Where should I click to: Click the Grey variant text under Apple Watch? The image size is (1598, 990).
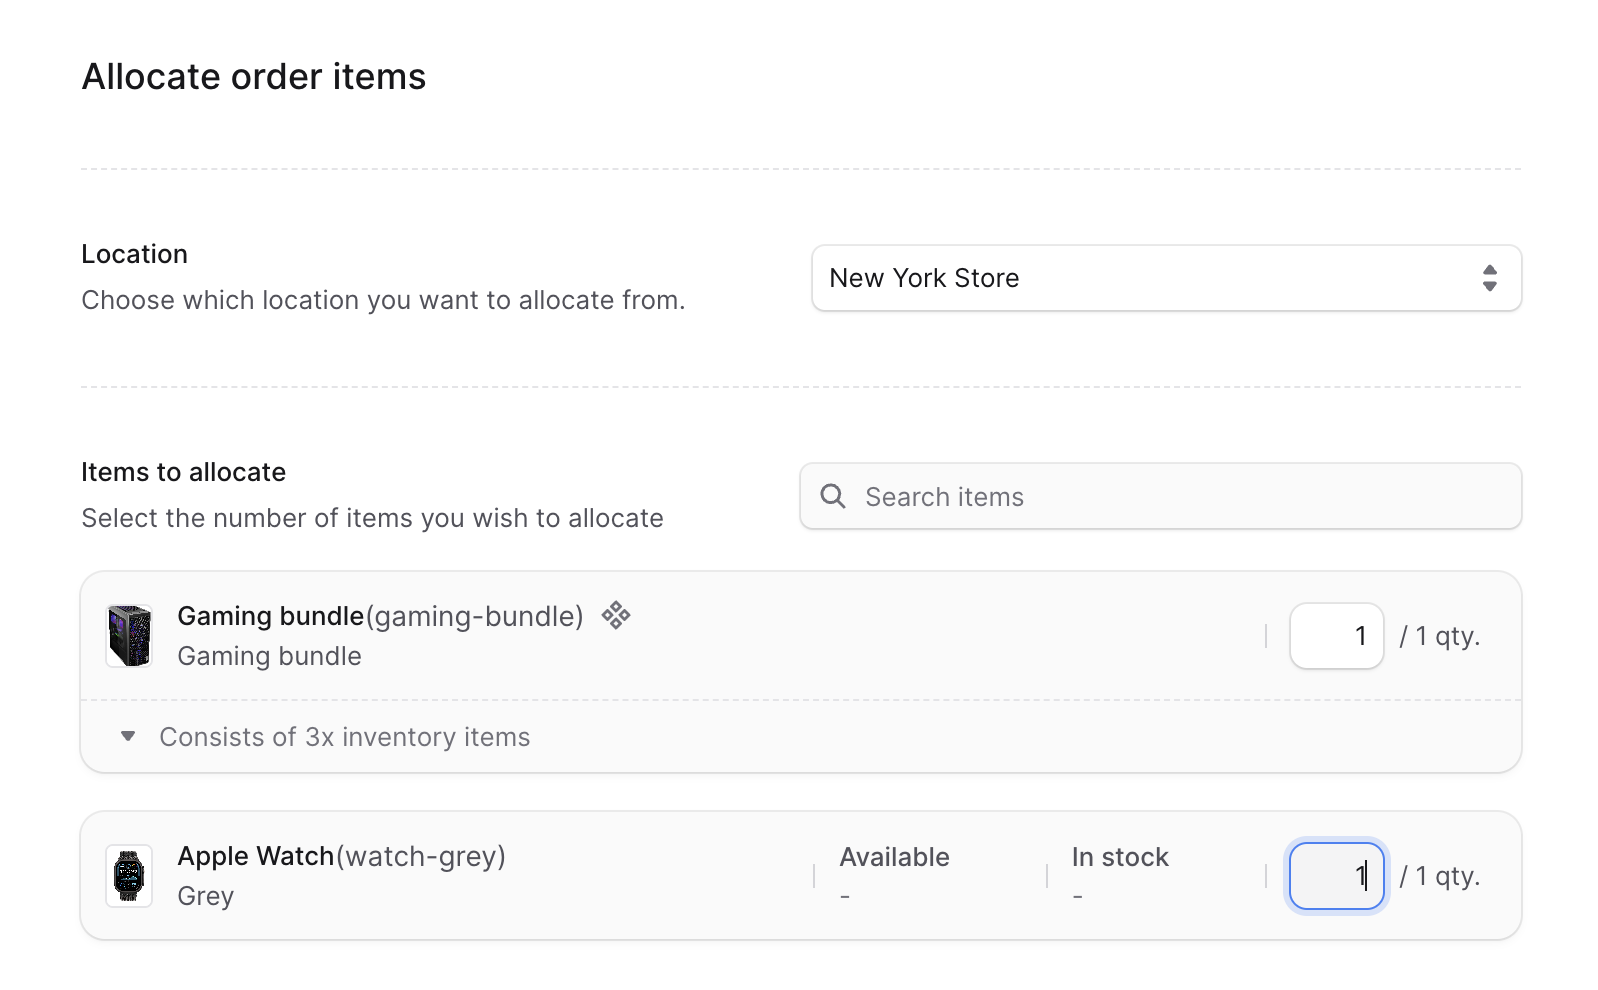coord(205,896)
